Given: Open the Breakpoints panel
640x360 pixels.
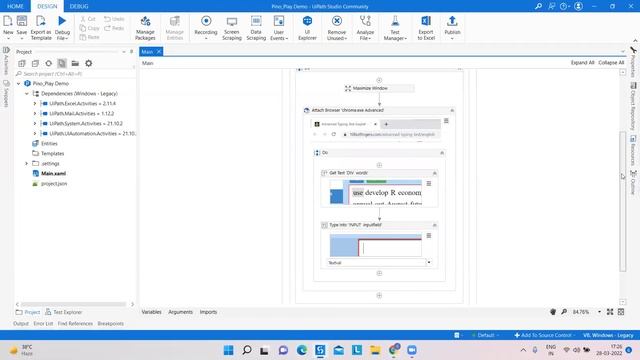Looking at the screenshot, I should [111, 323].
